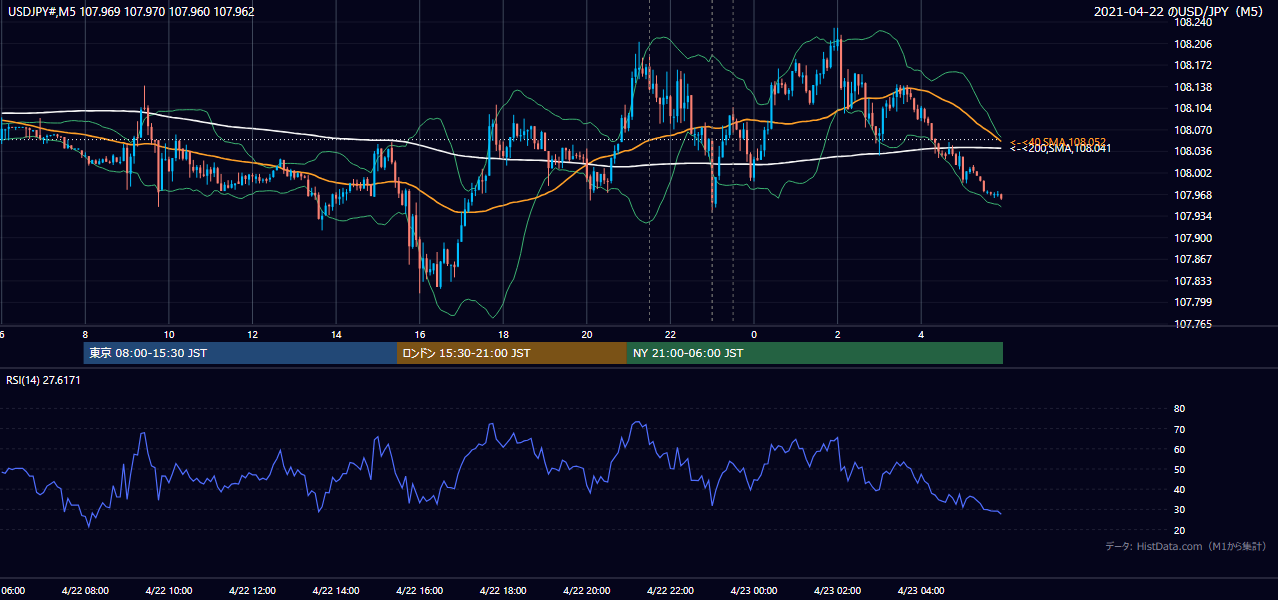Click the orange 40 SMA 108.053 label

[1056, 142]
